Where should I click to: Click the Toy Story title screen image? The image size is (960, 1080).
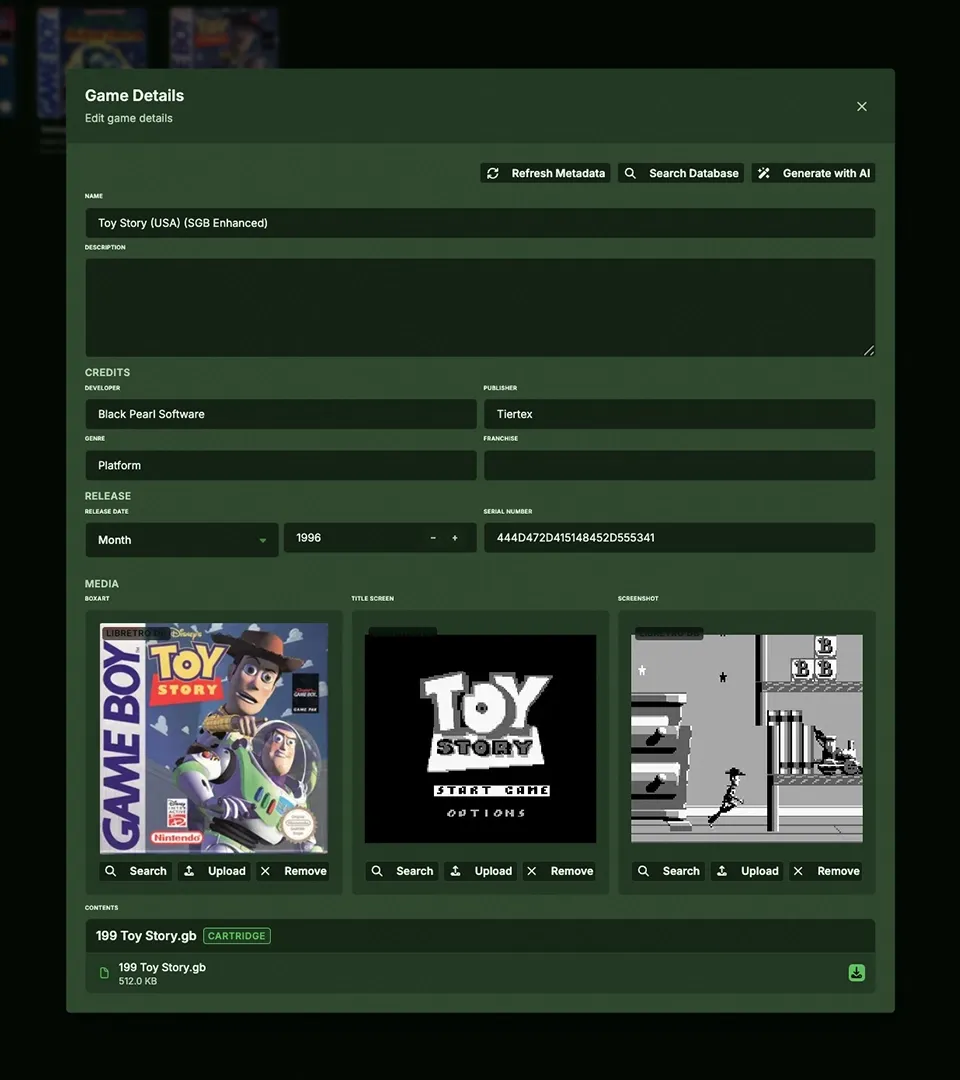pyautogui.click(x=480, y=738)
